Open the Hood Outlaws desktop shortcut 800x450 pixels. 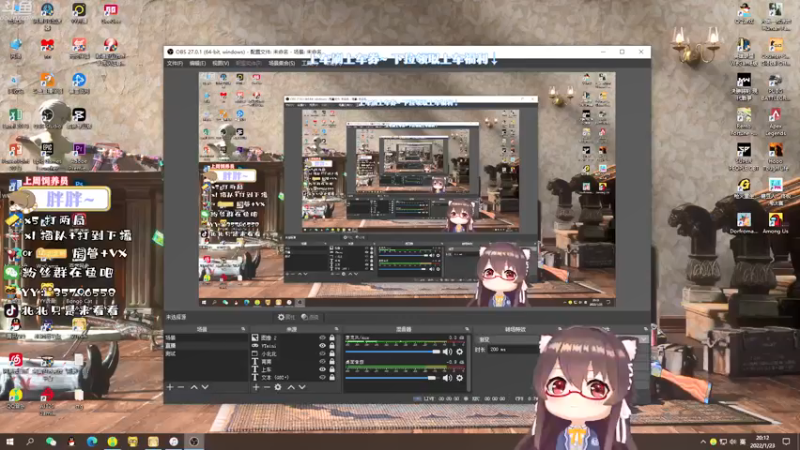pos(776,156)
